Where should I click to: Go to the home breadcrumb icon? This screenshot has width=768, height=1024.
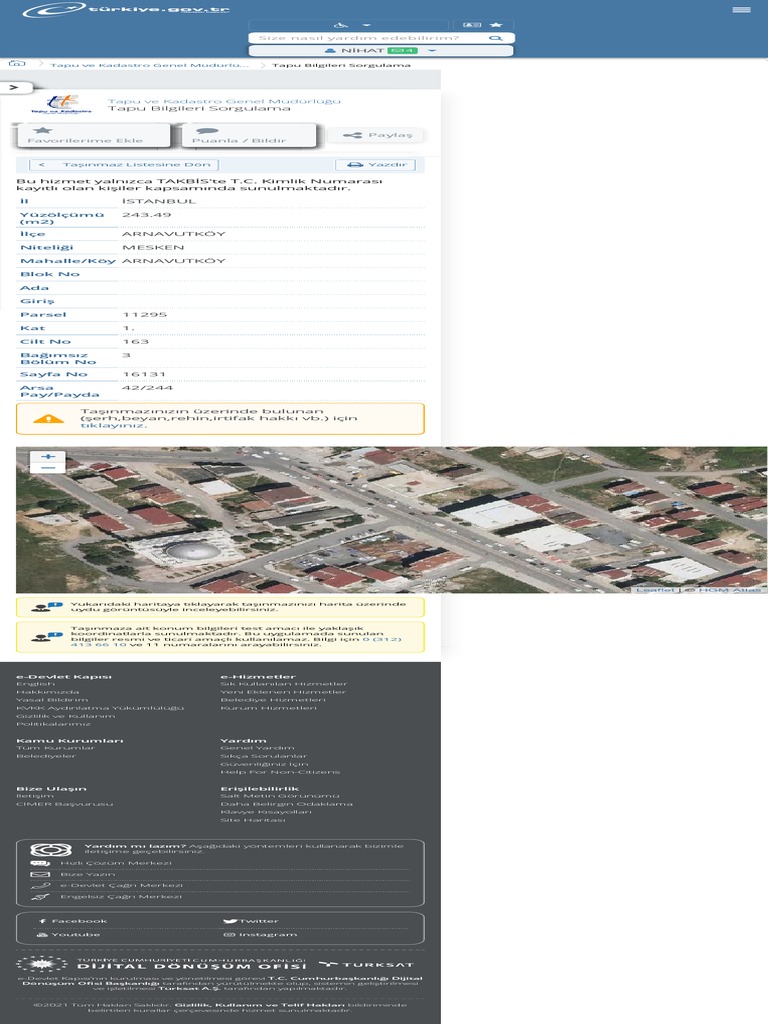(x=18, y=63)
